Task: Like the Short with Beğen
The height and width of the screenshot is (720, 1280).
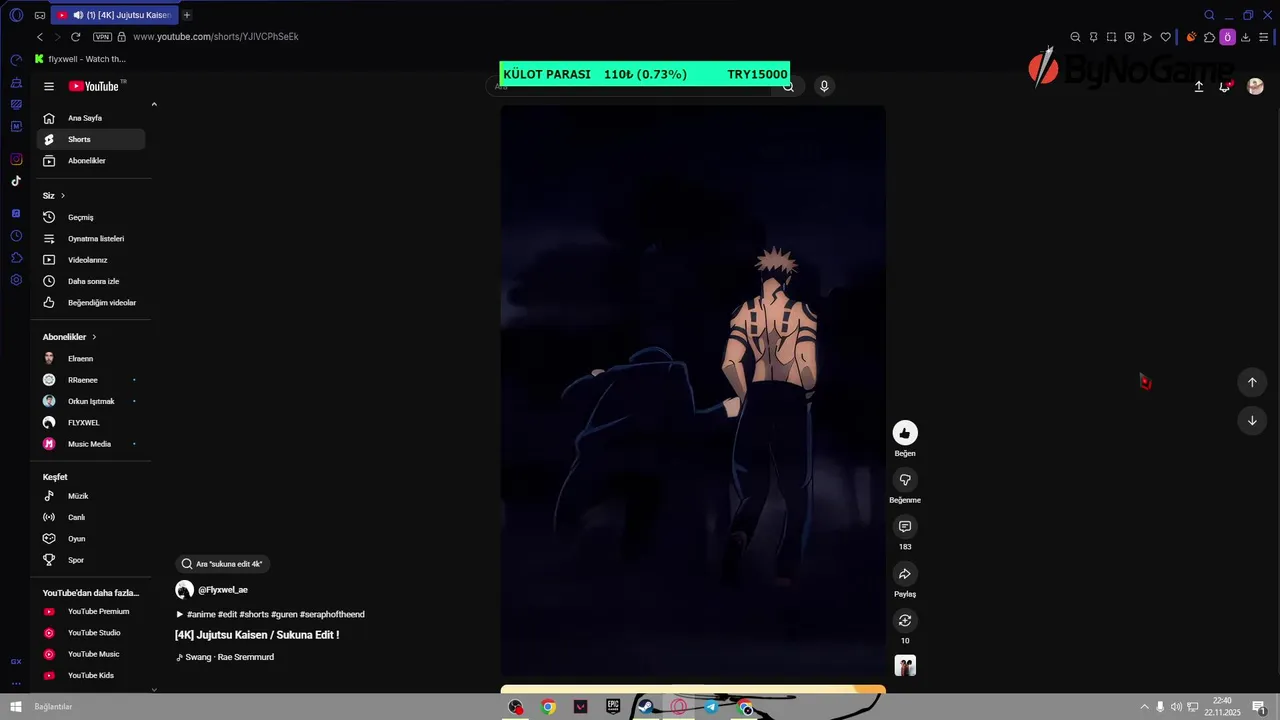Action: pos(905,433)
